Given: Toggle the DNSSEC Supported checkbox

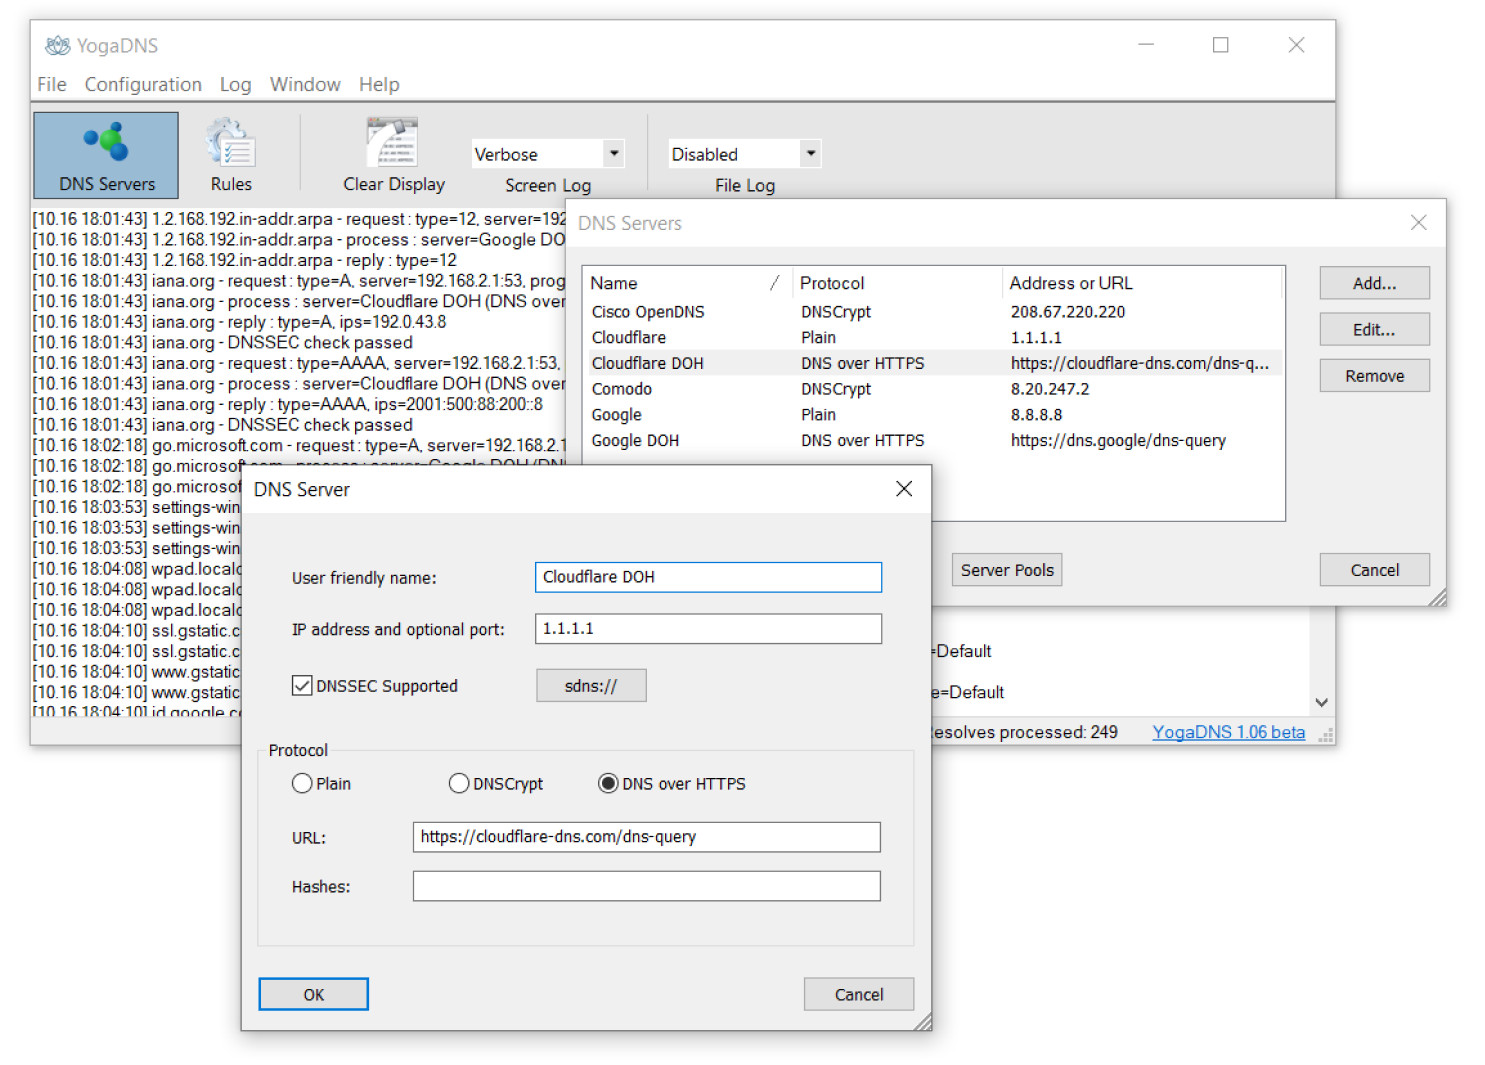Looking at the screenshot, I should click(302, 686).
